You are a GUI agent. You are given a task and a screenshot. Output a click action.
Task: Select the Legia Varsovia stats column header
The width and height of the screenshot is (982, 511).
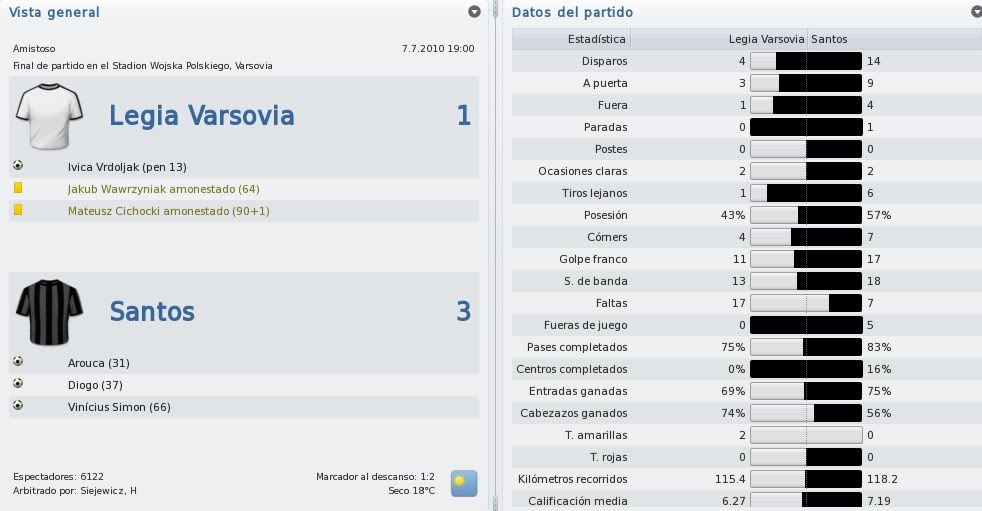click(767, 39)
